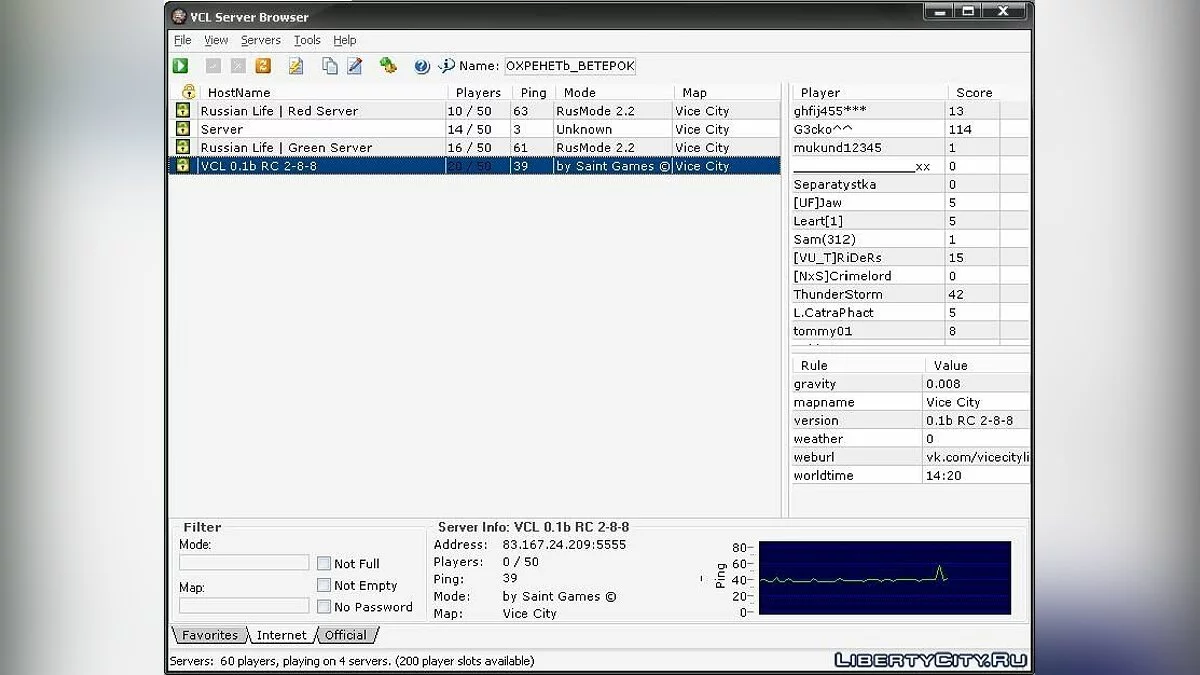Screen dimensions: 1200x675
Task: Switch to the Favorites tab
Action: point(210,635)
